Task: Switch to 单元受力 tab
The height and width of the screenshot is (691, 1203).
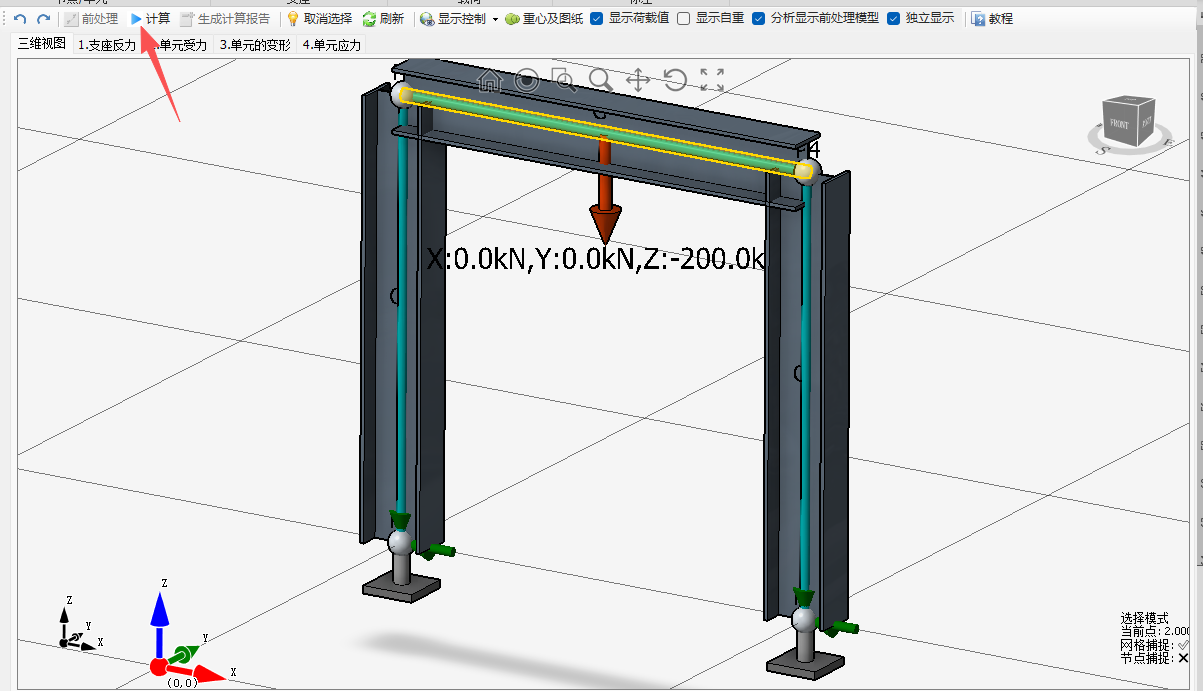Action: click(x=182, y=45)
